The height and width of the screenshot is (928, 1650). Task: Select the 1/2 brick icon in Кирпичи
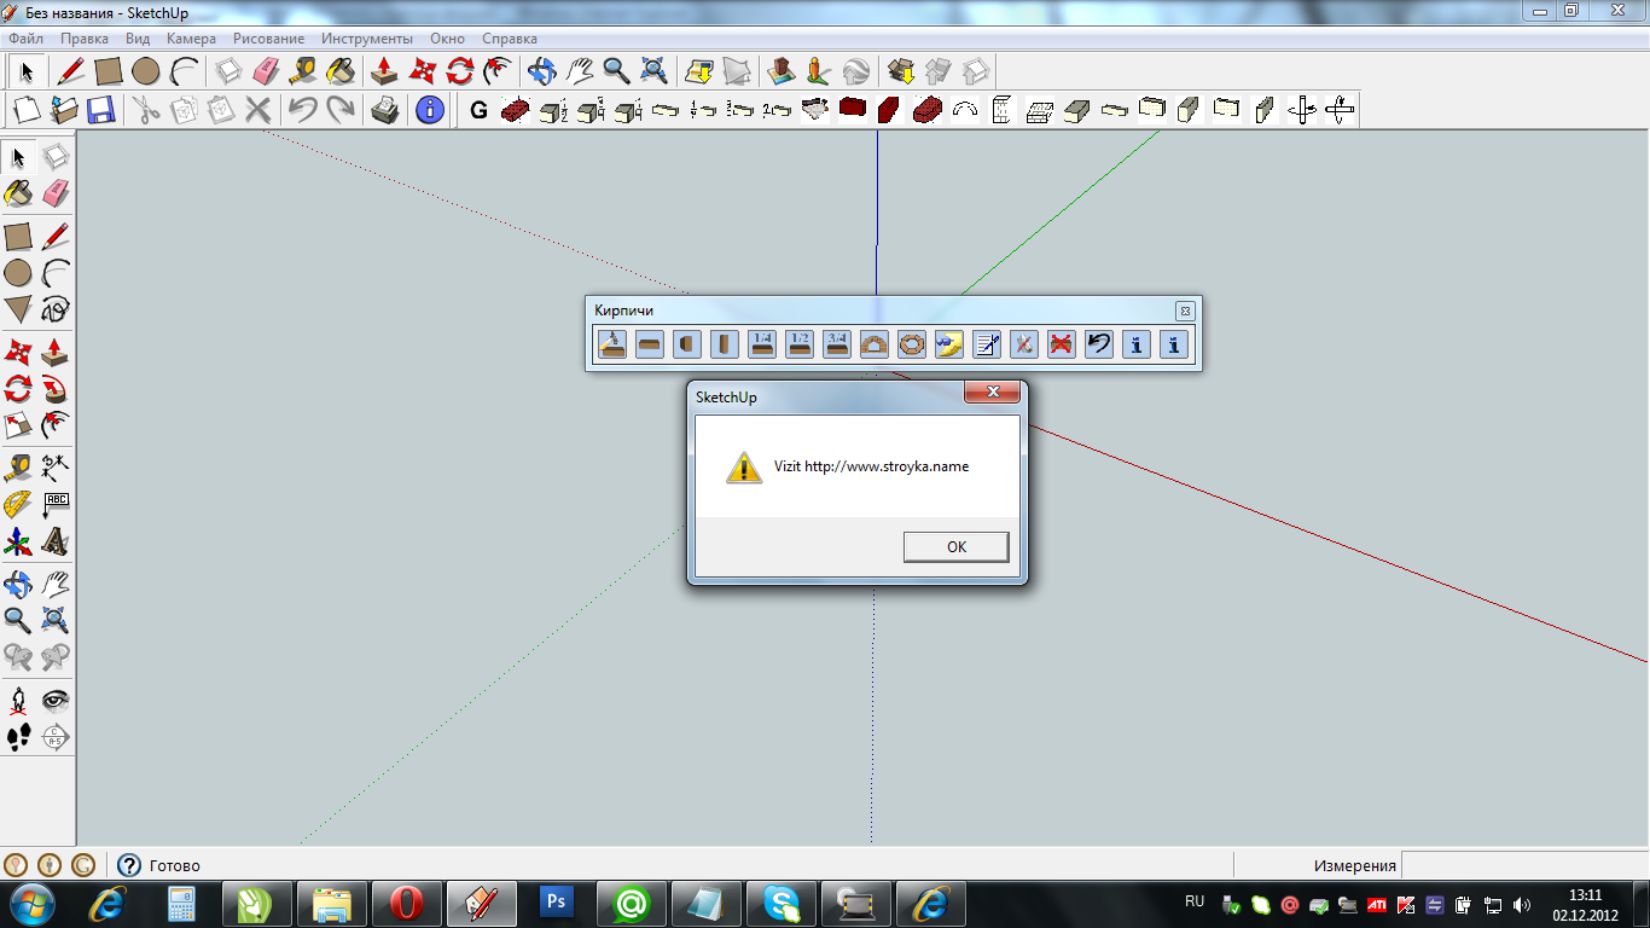click(799, 345)
